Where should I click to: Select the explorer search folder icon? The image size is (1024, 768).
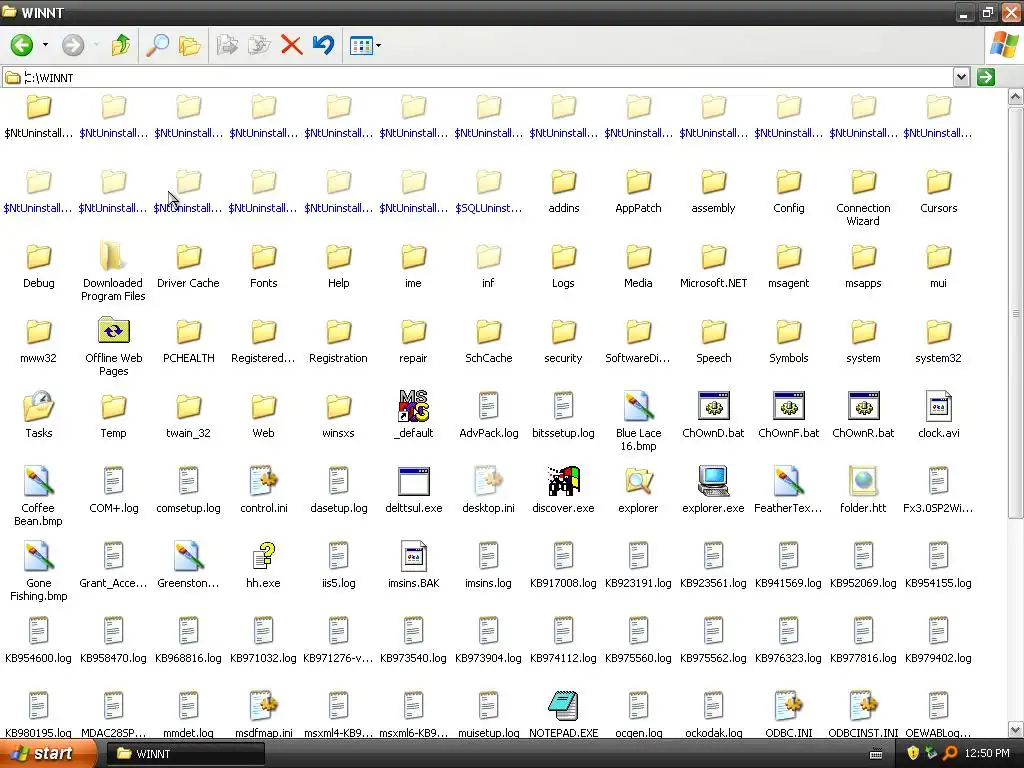[639, 490]
